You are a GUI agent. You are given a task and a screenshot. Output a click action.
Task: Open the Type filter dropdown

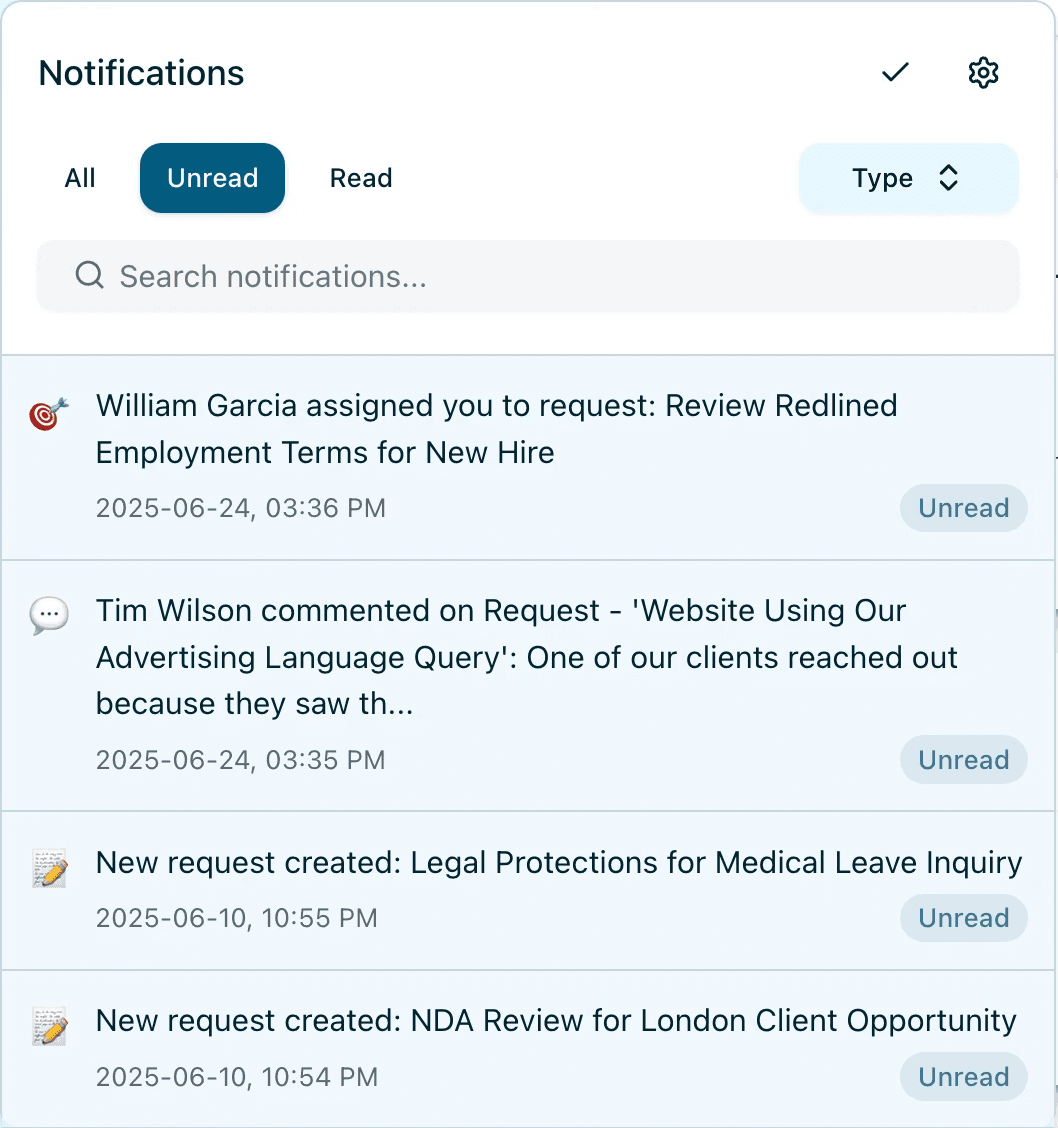(x=908, y=178)
